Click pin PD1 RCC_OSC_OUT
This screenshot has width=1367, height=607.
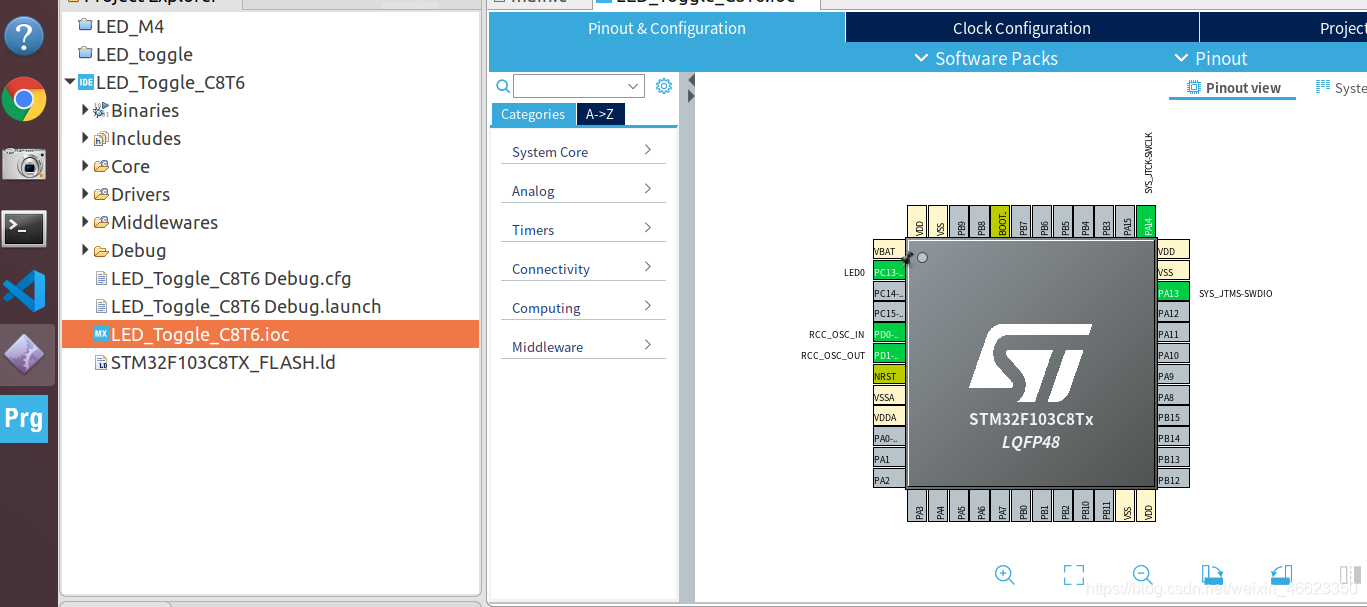click(x=889, y=355)
